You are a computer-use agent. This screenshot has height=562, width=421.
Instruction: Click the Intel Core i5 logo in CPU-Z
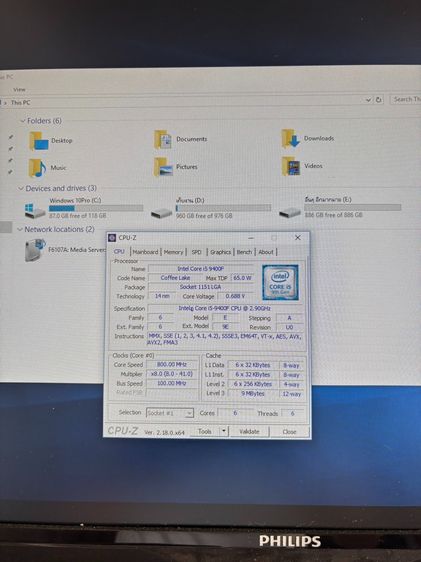(280, 282)
